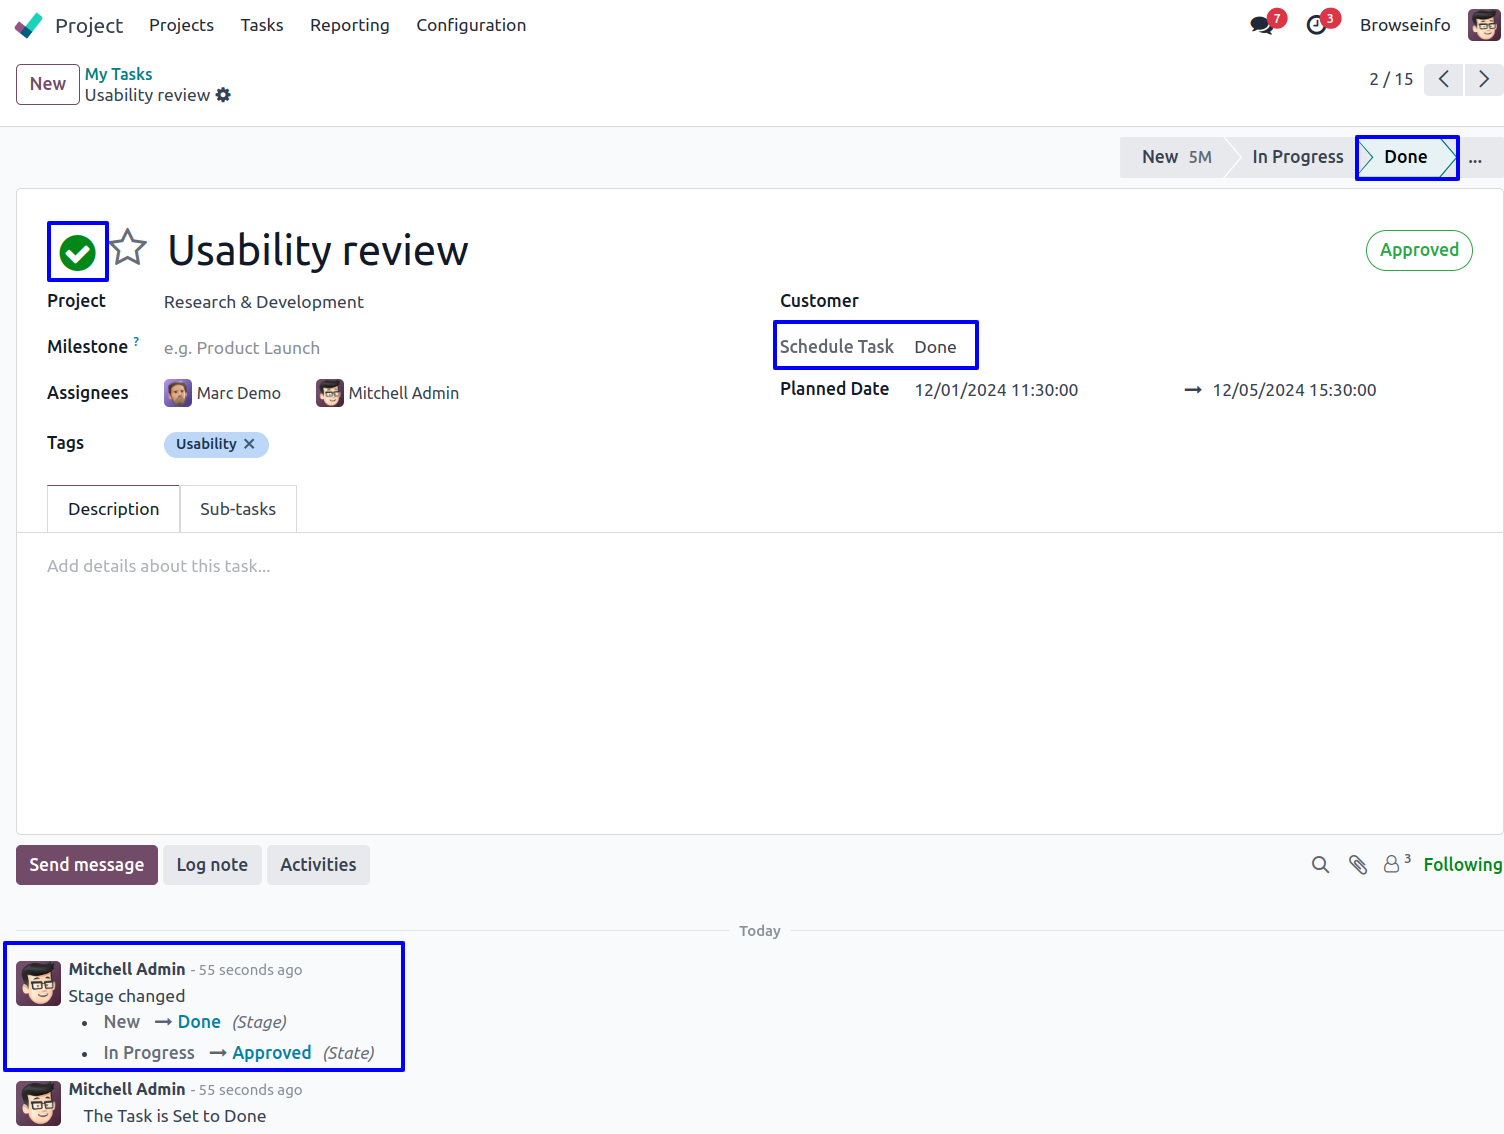Viewport: 1504px width, 1134px height.
Task: Toggle the green task state checkmark
Action: (x=78, y=252)
